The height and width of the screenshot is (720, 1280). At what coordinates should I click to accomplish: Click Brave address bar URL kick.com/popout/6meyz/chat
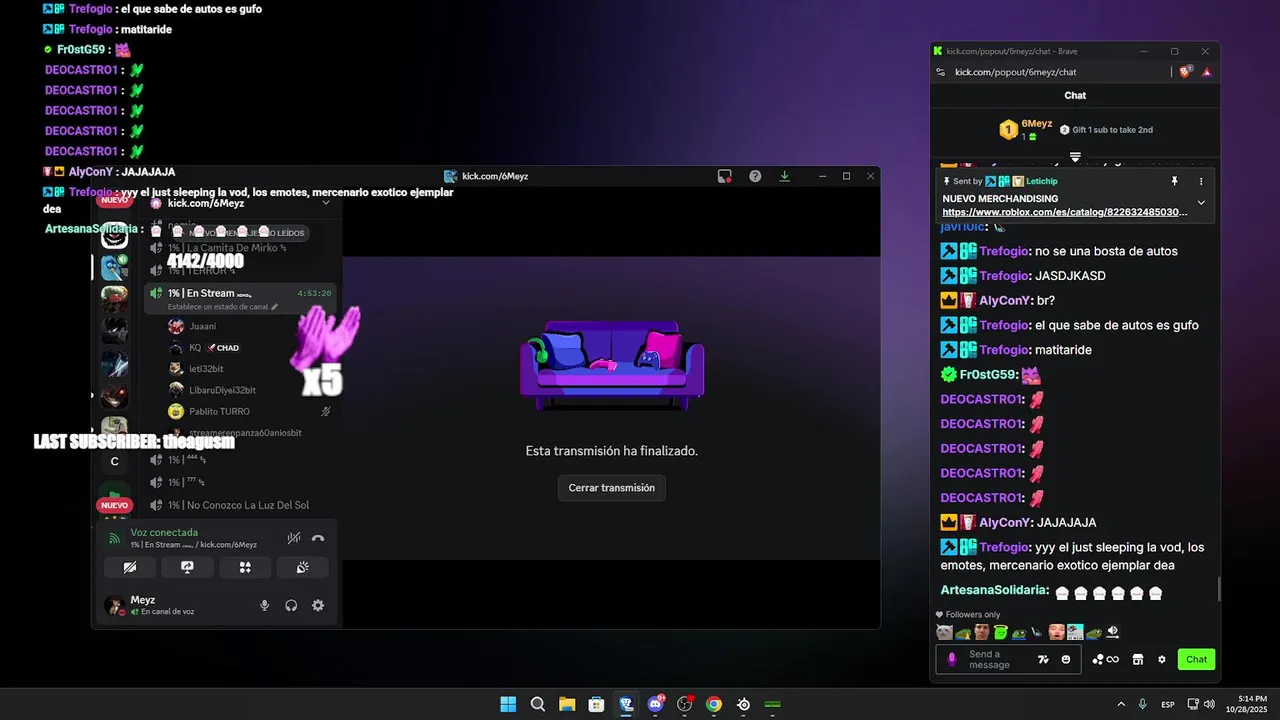(1015, 72)
